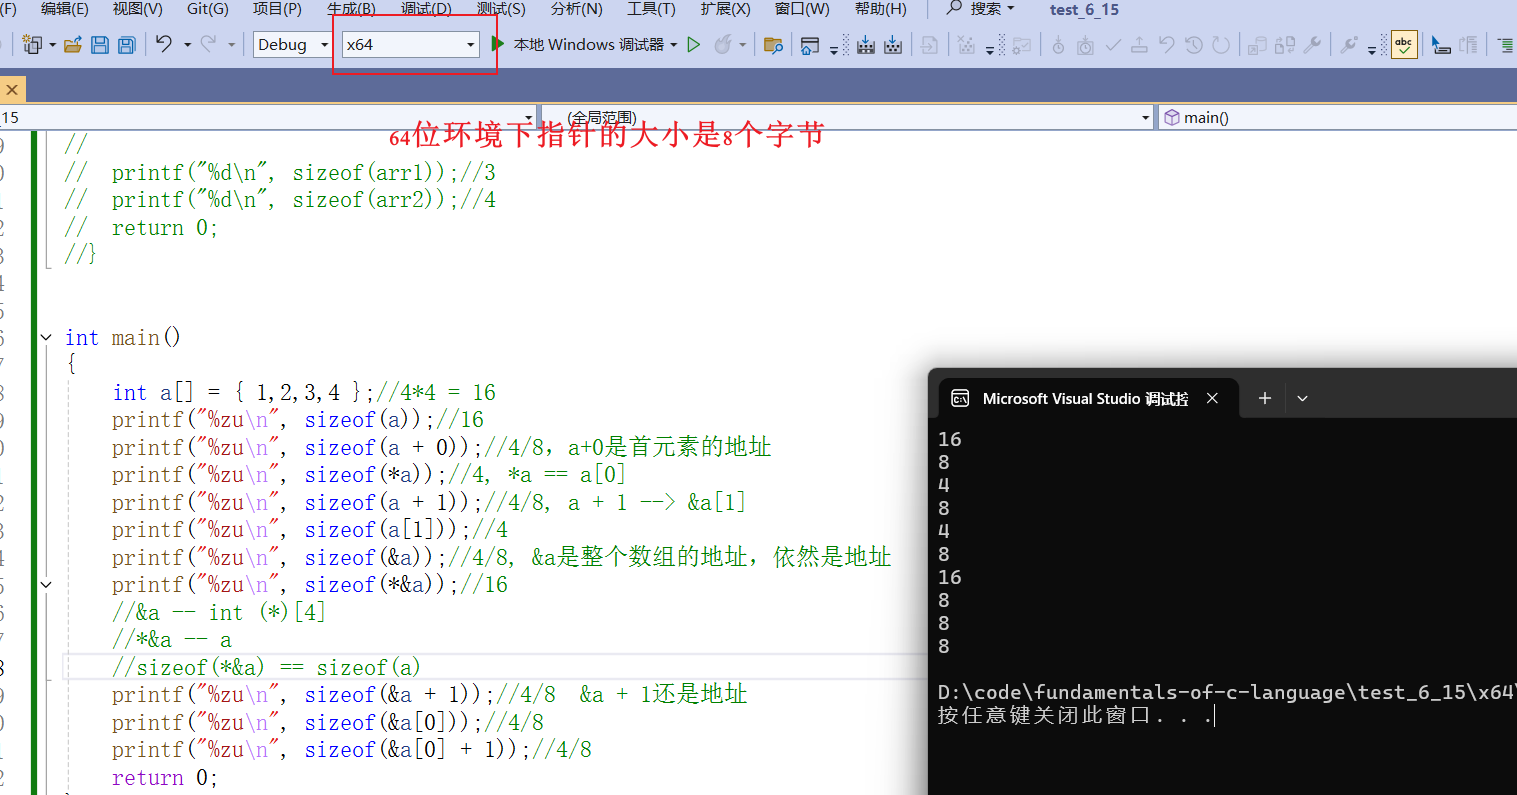Click the Save All icon
The image size is (1517, 795).
(127, 45)
